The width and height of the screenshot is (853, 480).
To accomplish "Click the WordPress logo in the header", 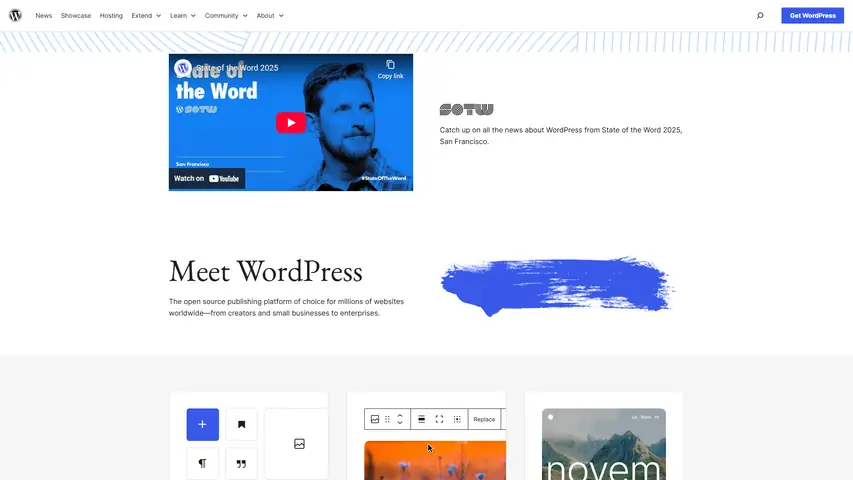I will [15, 15].
